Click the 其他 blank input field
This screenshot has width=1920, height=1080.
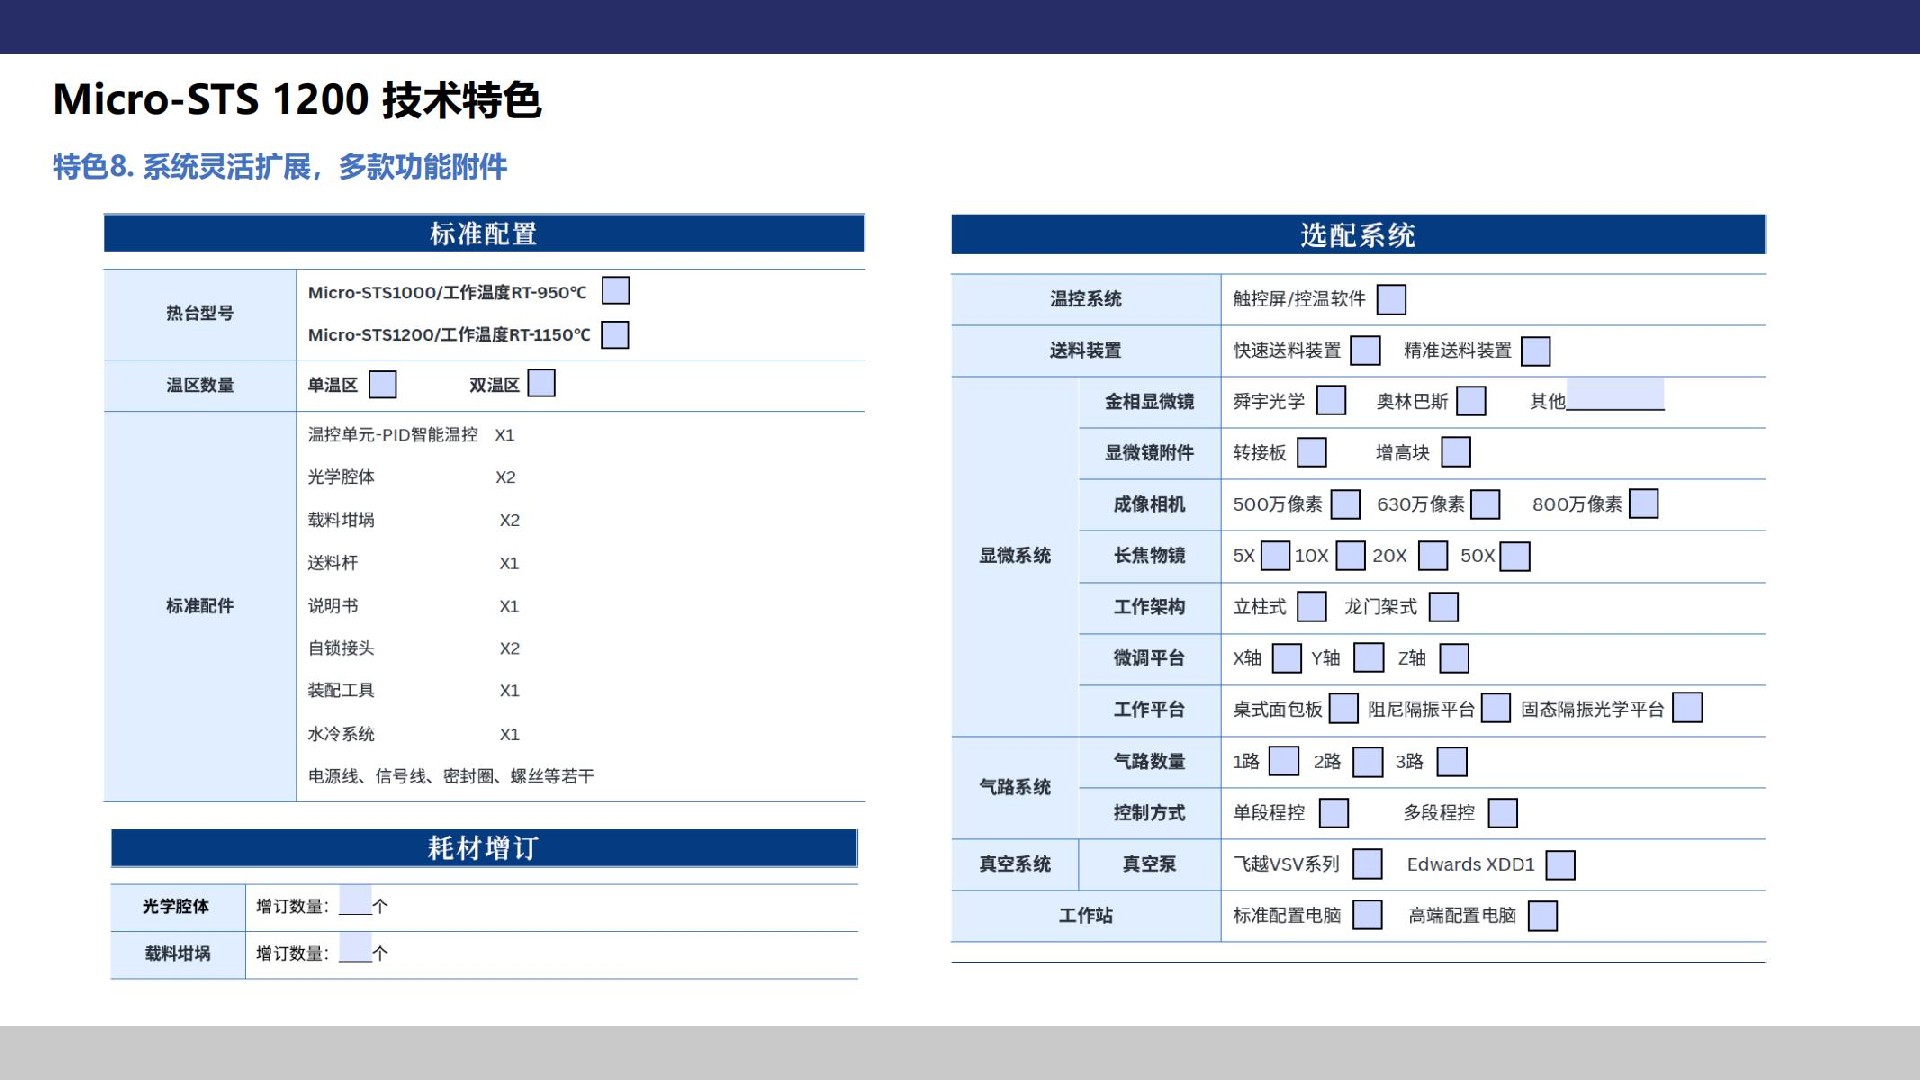click(x=1615, y=395)
